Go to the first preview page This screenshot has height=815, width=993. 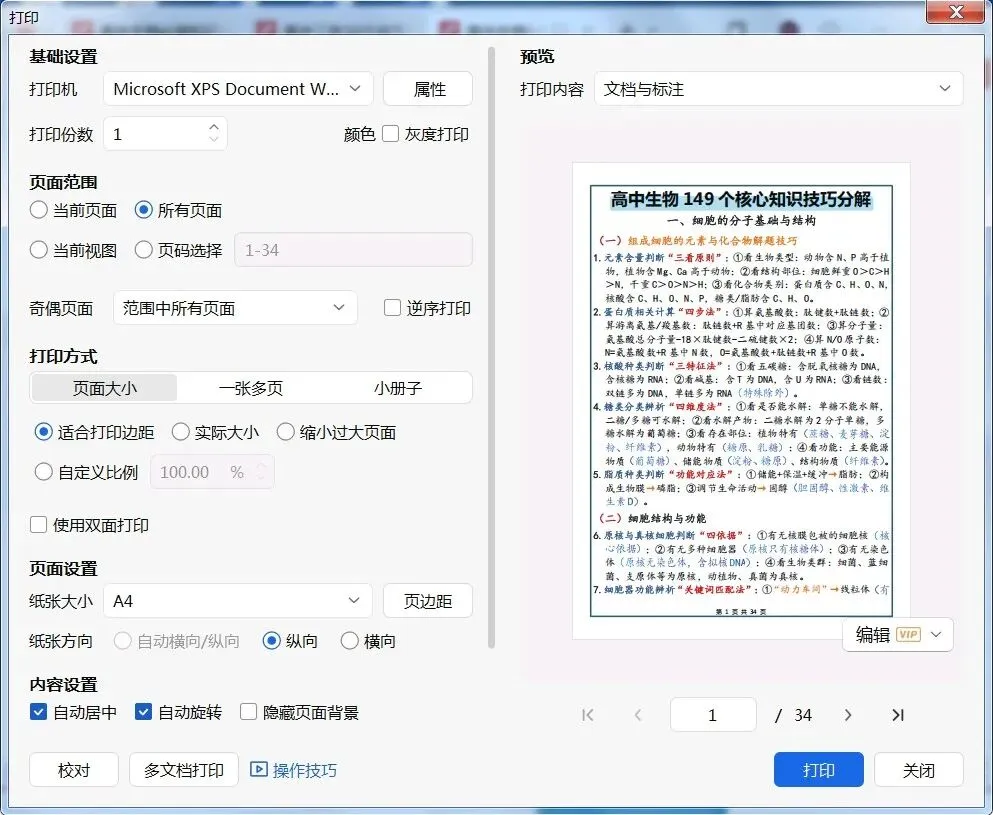click(587, 715)
